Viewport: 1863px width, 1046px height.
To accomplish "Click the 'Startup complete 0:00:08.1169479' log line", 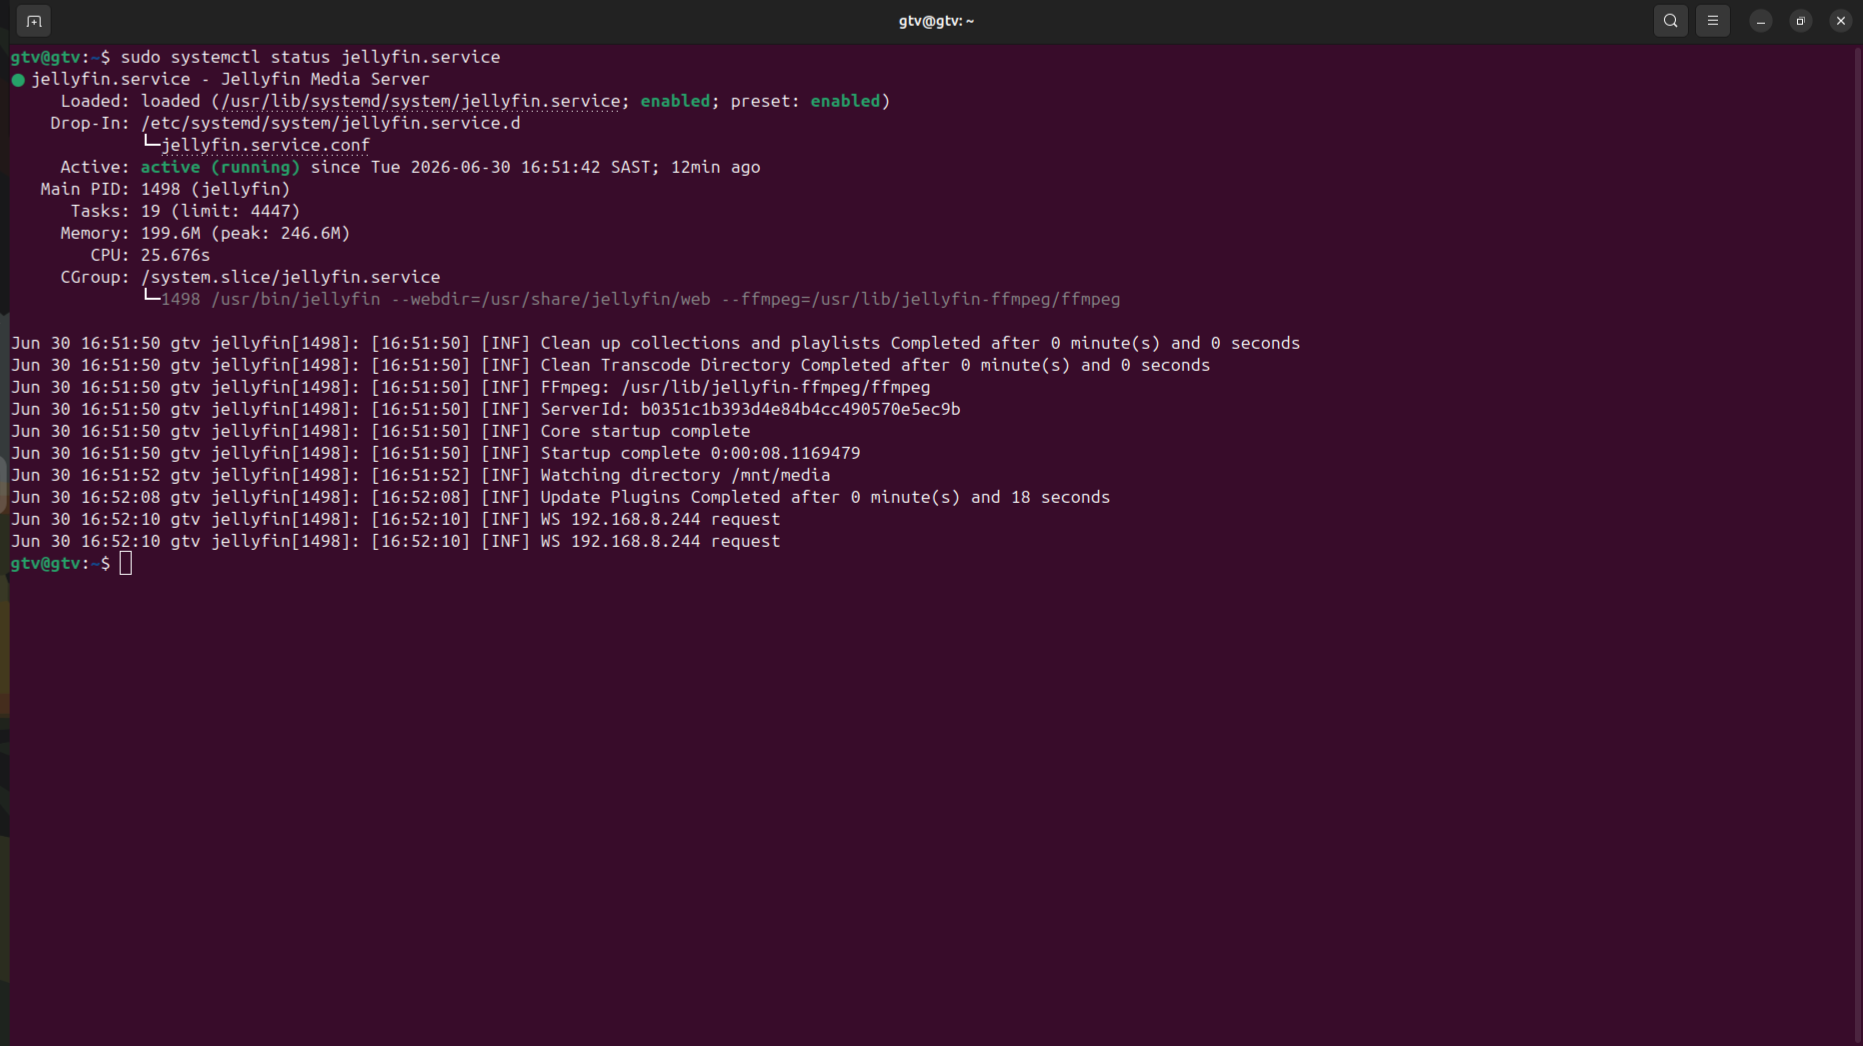I will (x=435, y=453).
